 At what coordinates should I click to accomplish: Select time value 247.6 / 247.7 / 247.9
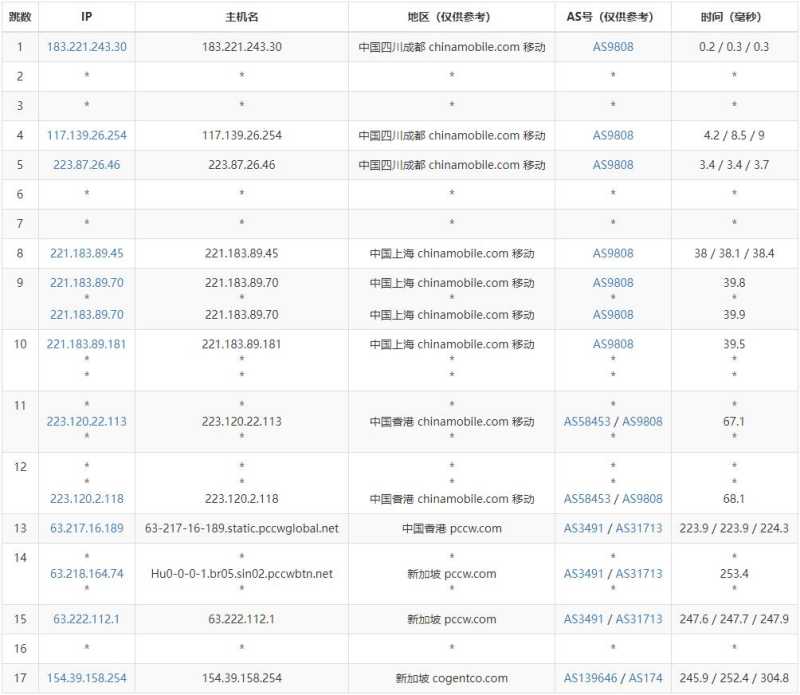point(734,619)
